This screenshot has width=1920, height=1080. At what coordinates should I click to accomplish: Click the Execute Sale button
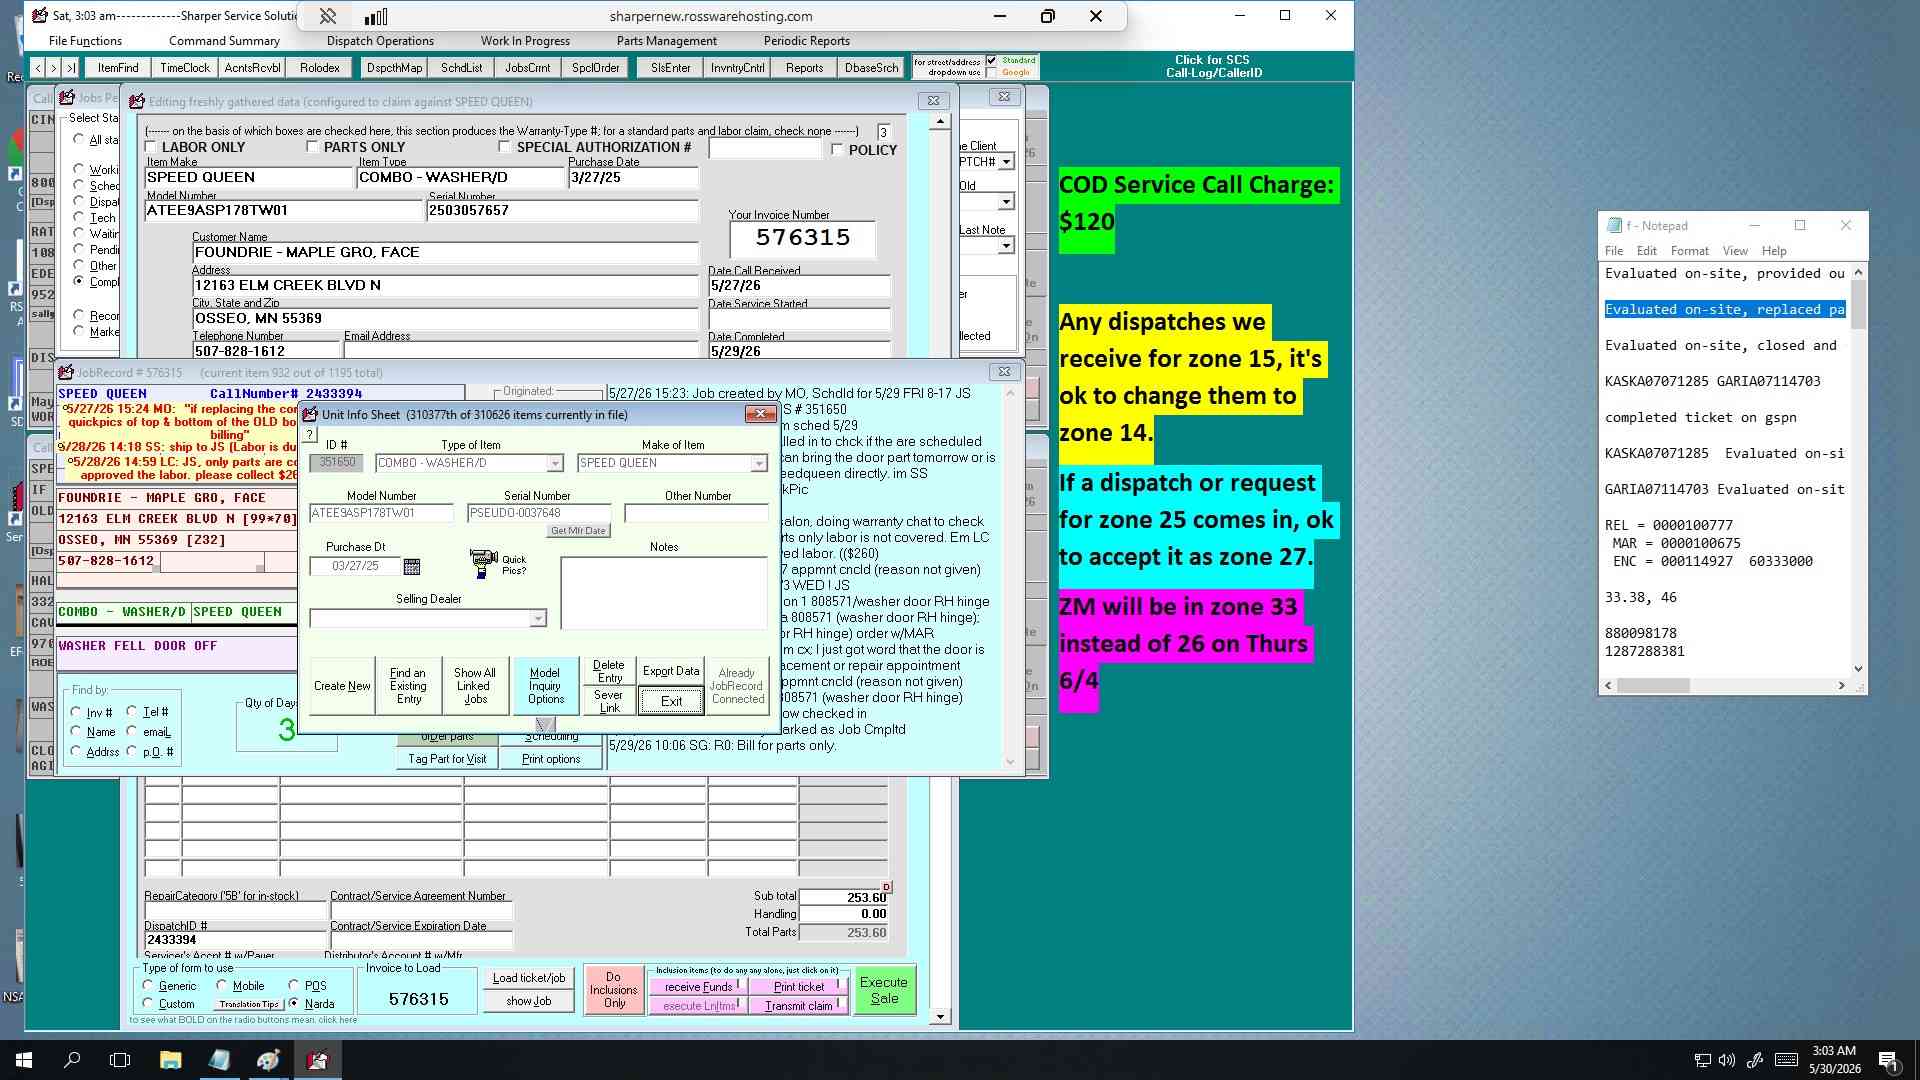(x=884, y=990)
